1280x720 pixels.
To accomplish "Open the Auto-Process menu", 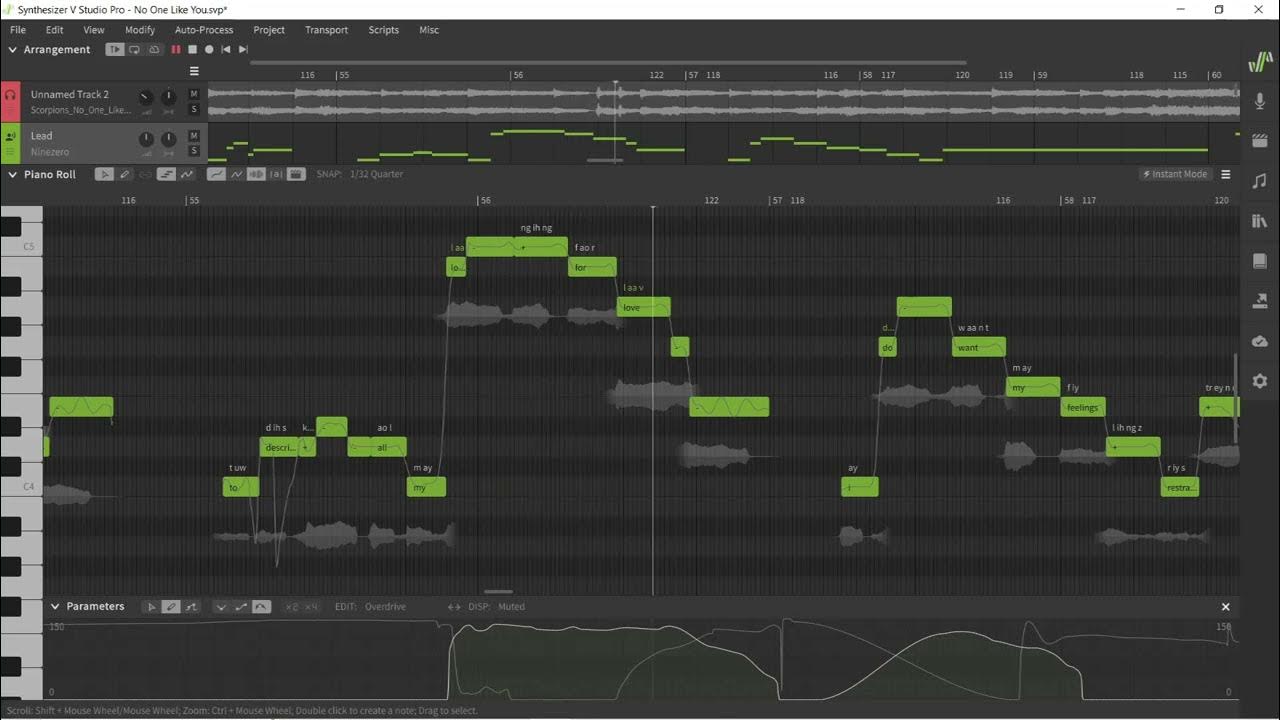I will tap(204, 30).
